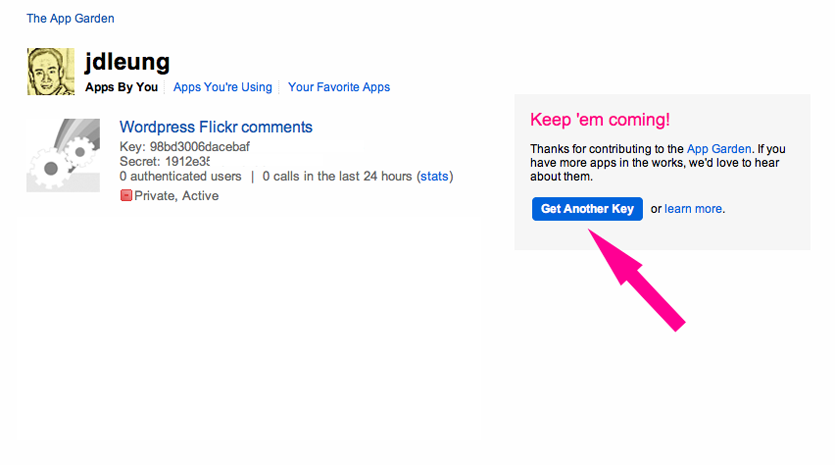Image resolution: width=835 pixels, height=465 pixels.
Task: Open The App Garden breadcrumb link
Action: coord(70,19)
